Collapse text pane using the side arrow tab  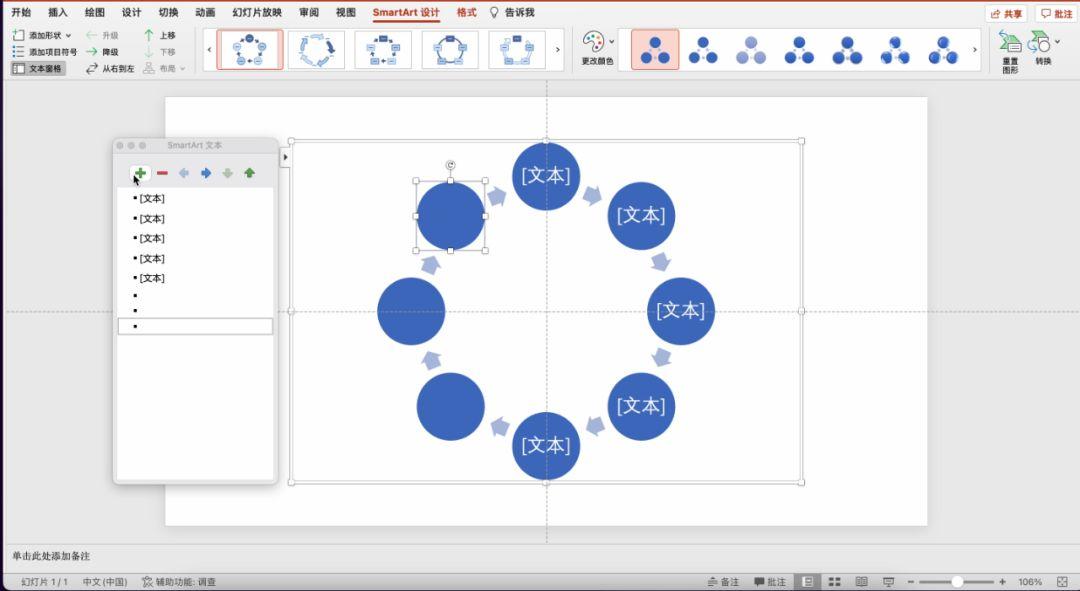pyautogui.click(x=285, y=157)
